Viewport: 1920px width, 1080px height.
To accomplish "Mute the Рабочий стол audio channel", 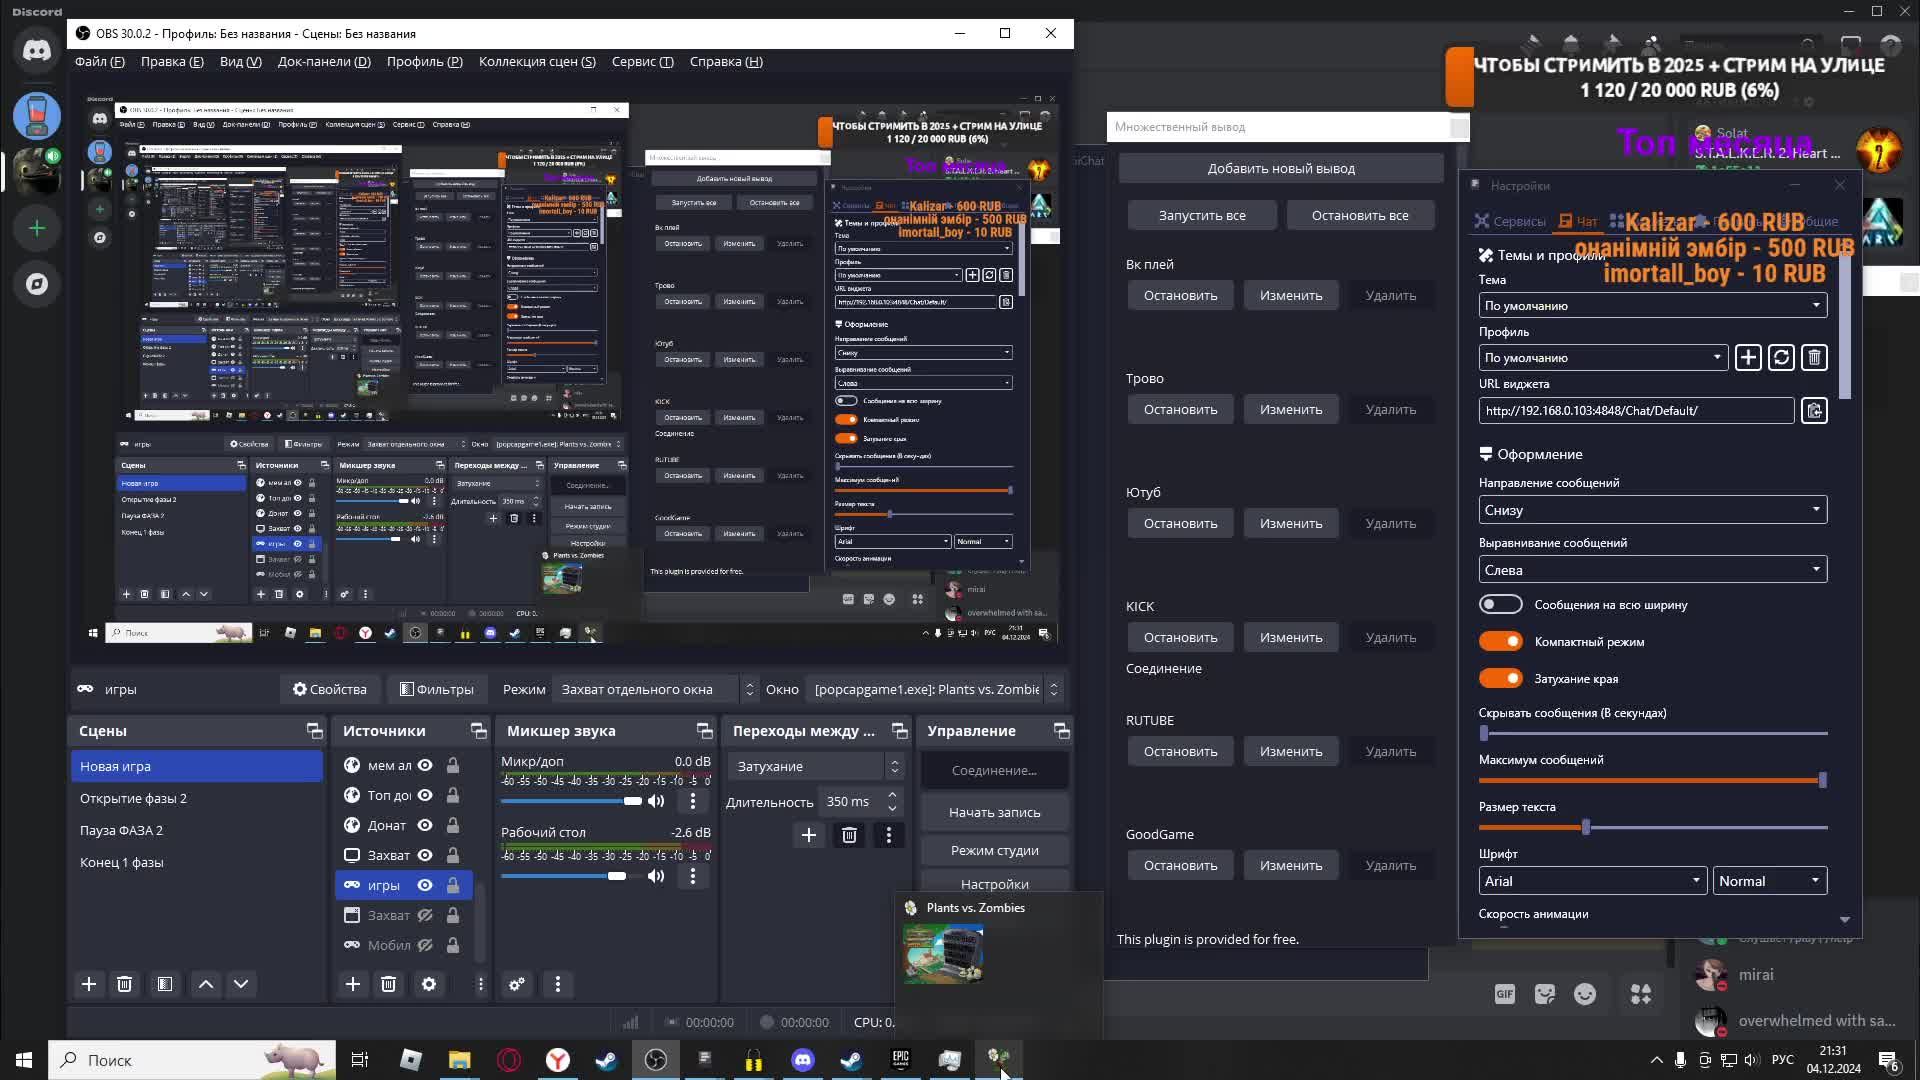I will [656, 876].
